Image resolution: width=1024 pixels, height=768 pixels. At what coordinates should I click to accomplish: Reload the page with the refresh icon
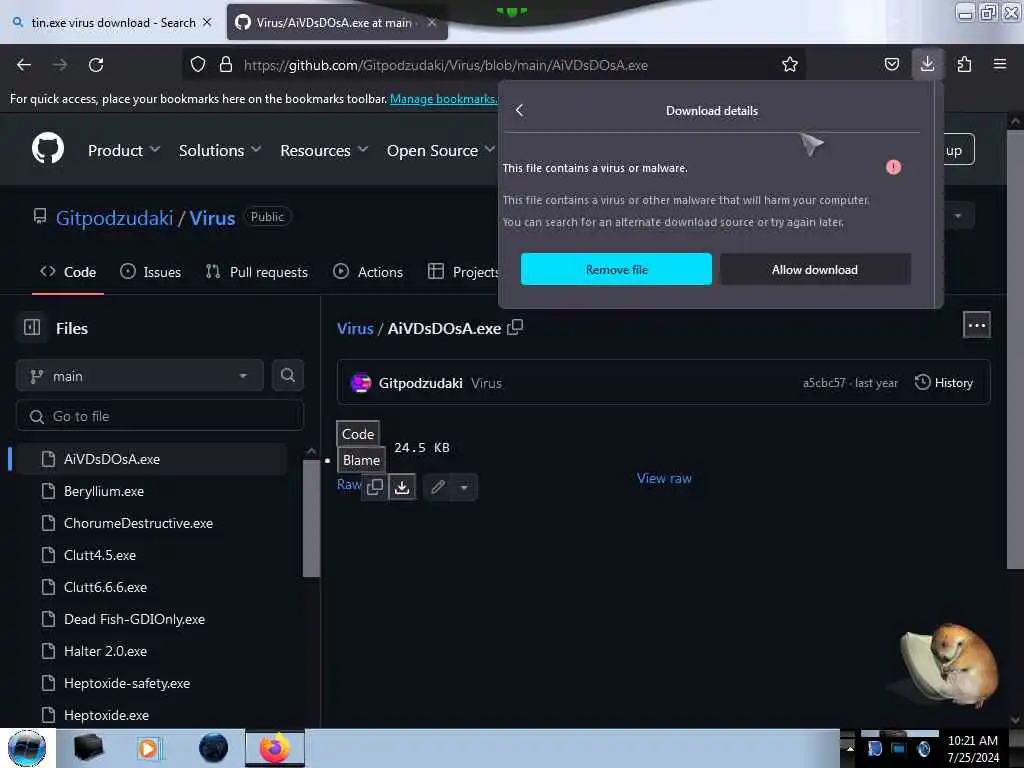96,65
